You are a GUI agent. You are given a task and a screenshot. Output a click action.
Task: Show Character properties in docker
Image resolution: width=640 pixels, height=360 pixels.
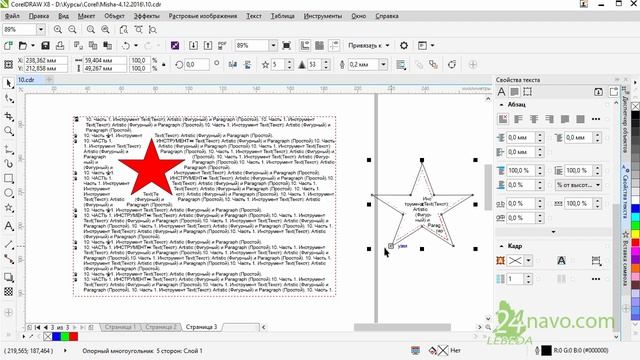(x=501, y=92)
